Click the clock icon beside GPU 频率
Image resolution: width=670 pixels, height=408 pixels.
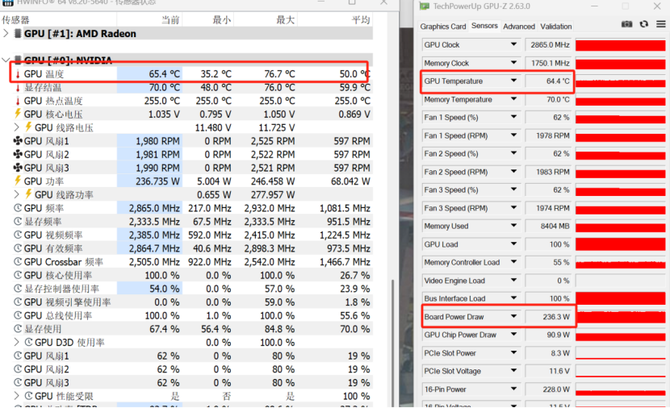point(18,208)
